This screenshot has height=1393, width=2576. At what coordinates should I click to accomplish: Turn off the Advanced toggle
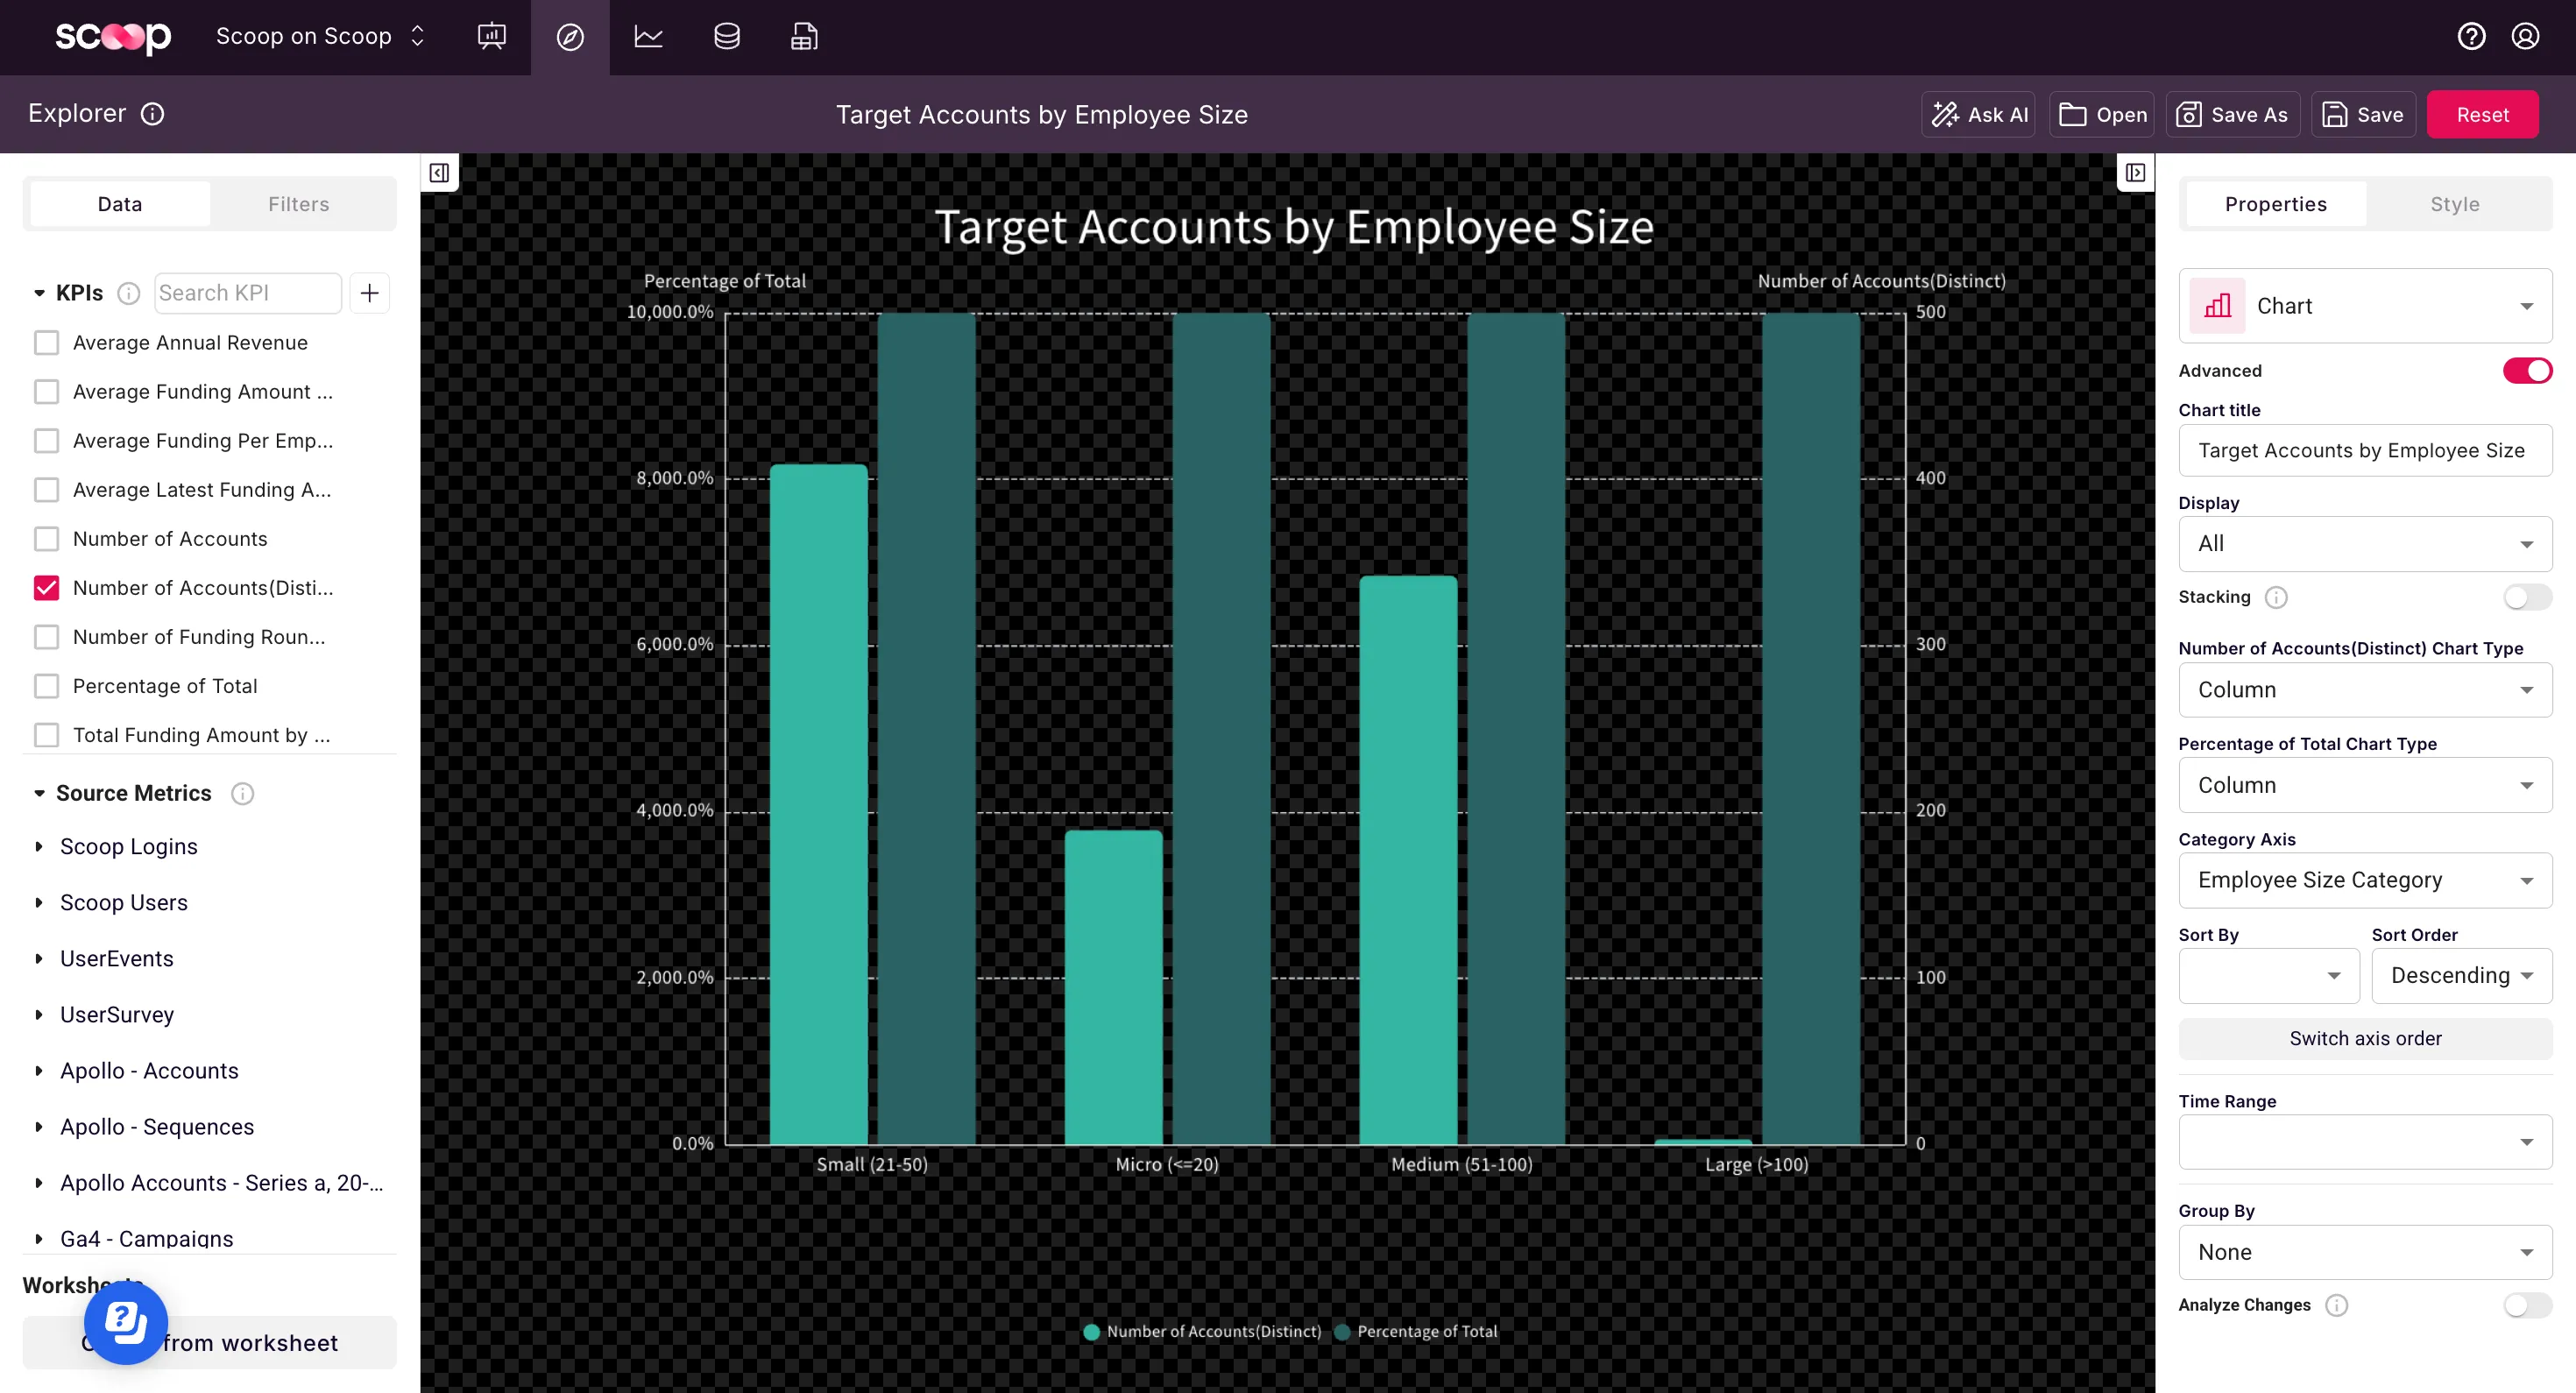[x=2526, y=371]
